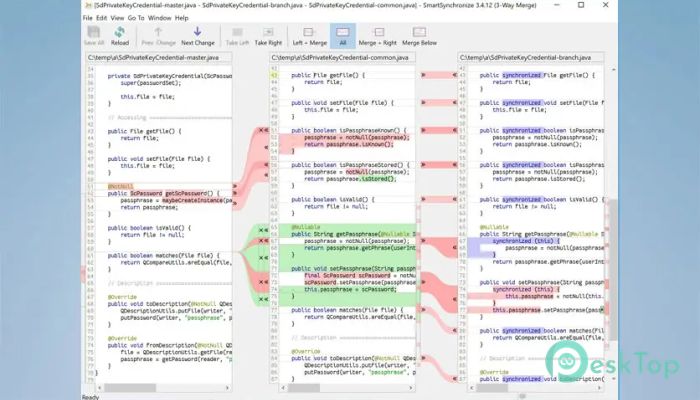The image size is (700, 400).
Task: Open the Go To menu
Action: (136, 18)
